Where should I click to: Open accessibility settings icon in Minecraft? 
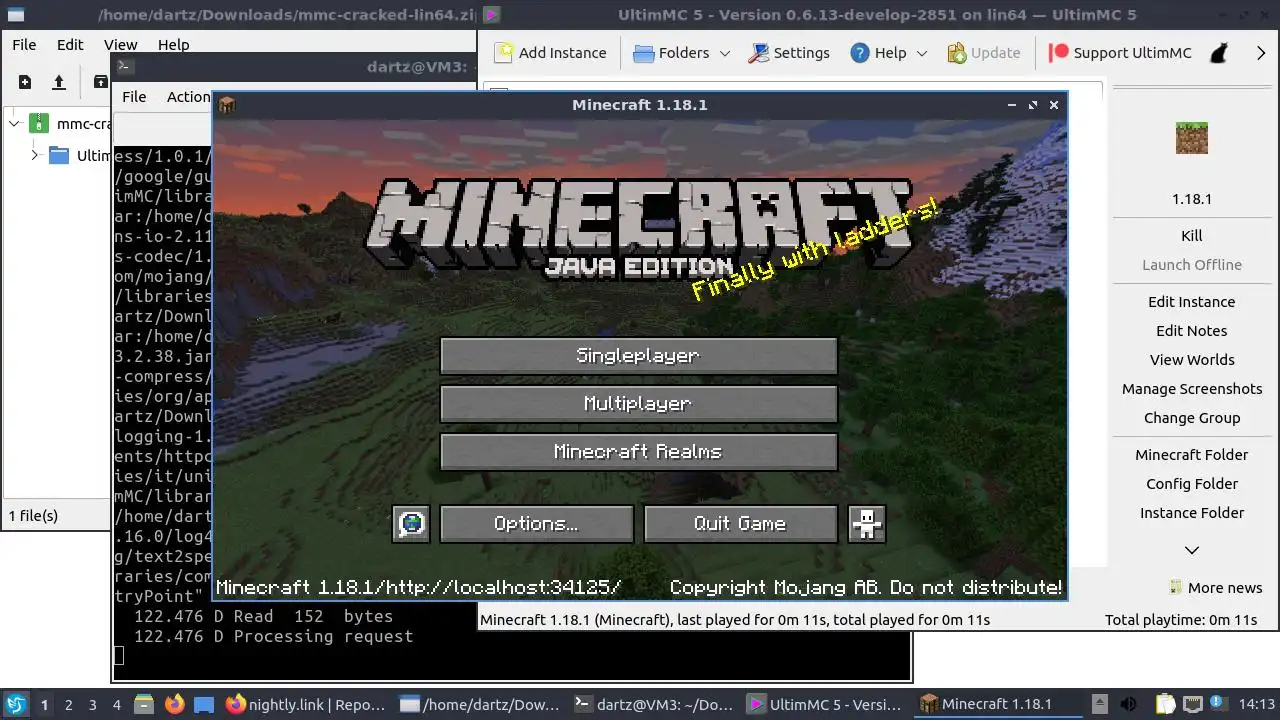coord(867,524)
